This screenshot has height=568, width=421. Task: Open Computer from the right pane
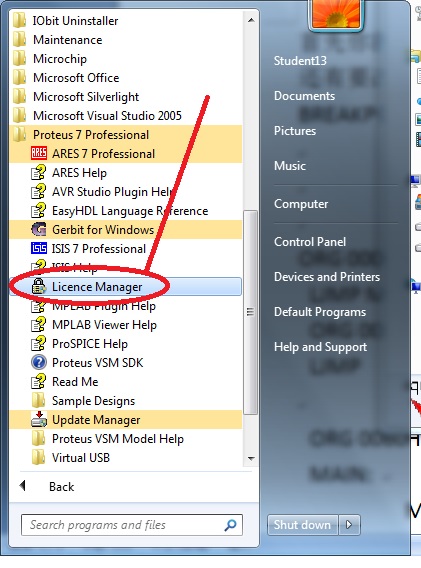coord(301,204)
